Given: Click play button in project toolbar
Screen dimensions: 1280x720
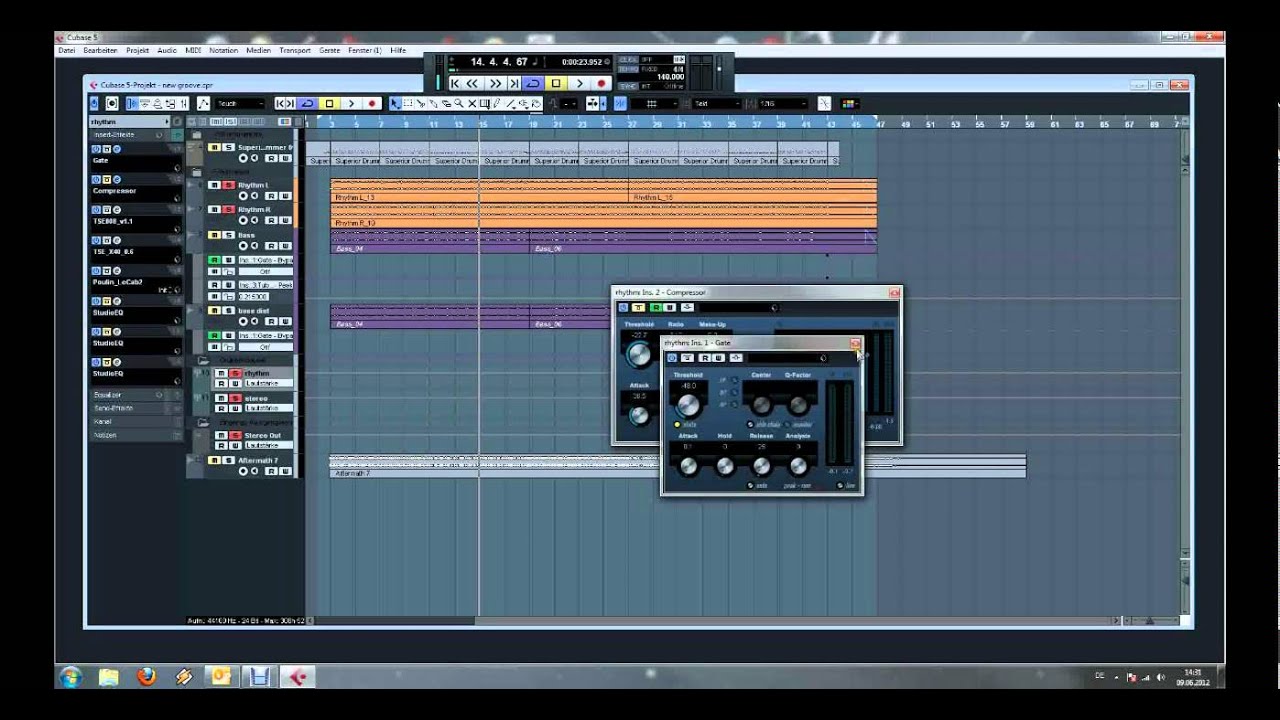Looking at the screenshot, I should pyautogui.click(x=351, y=103).
